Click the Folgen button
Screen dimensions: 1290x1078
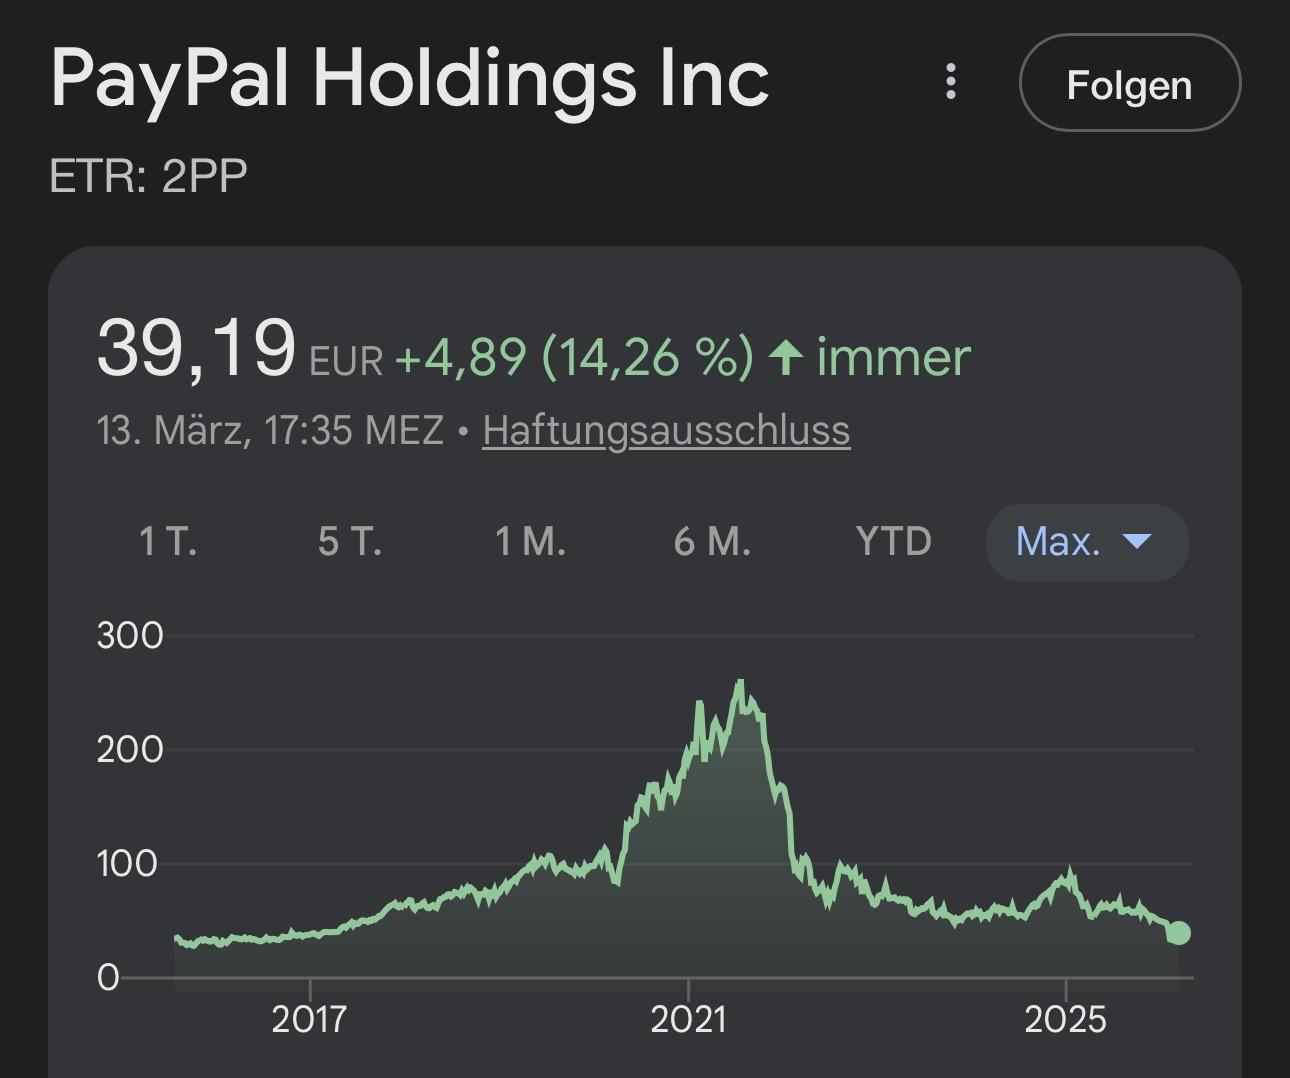tap(1129, 84)
